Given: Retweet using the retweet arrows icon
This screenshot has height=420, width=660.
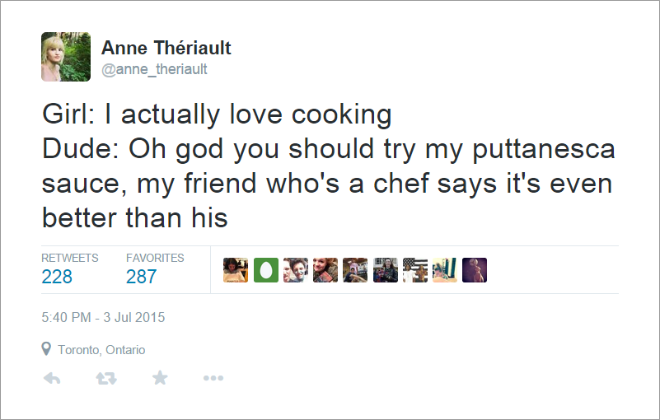Looking at the screenshot, I should pyautogui.click(x=106, y=378).
